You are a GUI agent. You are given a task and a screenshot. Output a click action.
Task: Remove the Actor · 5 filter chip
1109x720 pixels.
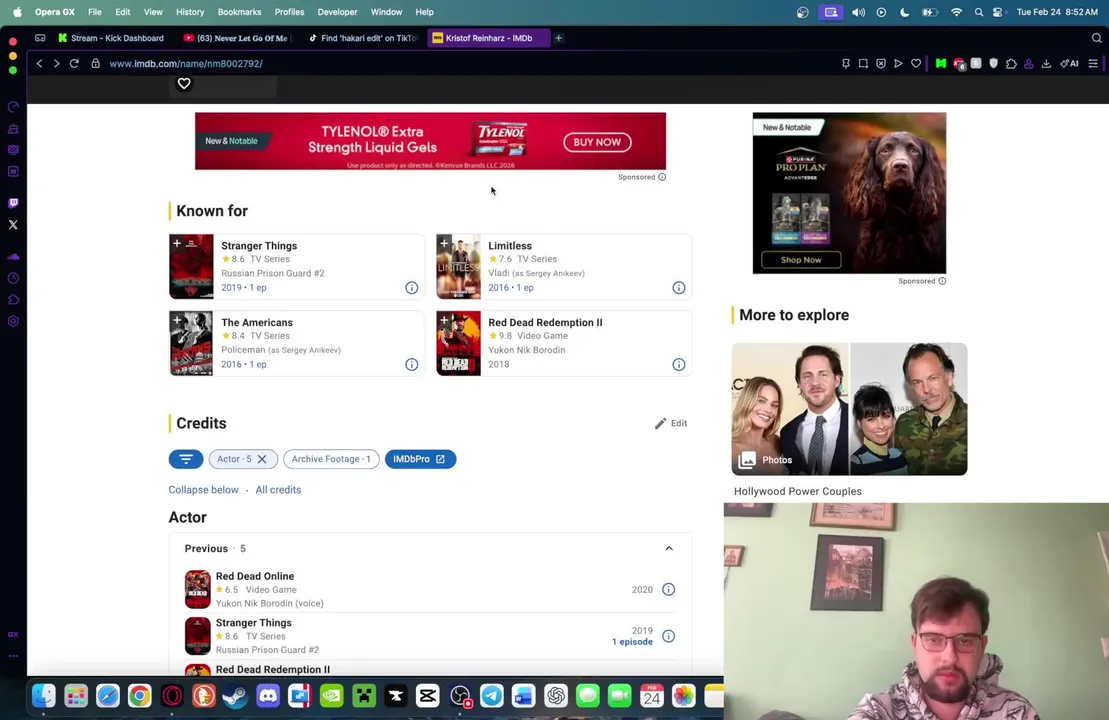tap(262, 459)
